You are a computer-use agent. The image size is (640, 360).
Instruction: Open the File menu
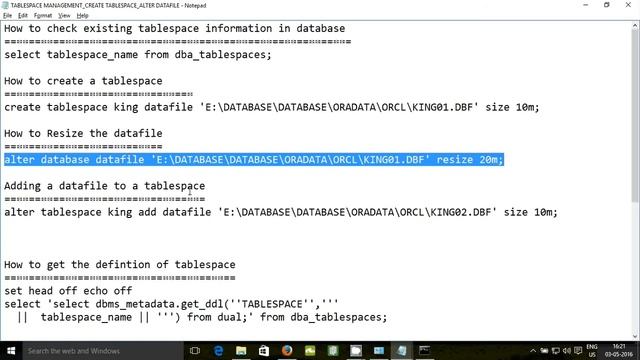tap(7, 16)
